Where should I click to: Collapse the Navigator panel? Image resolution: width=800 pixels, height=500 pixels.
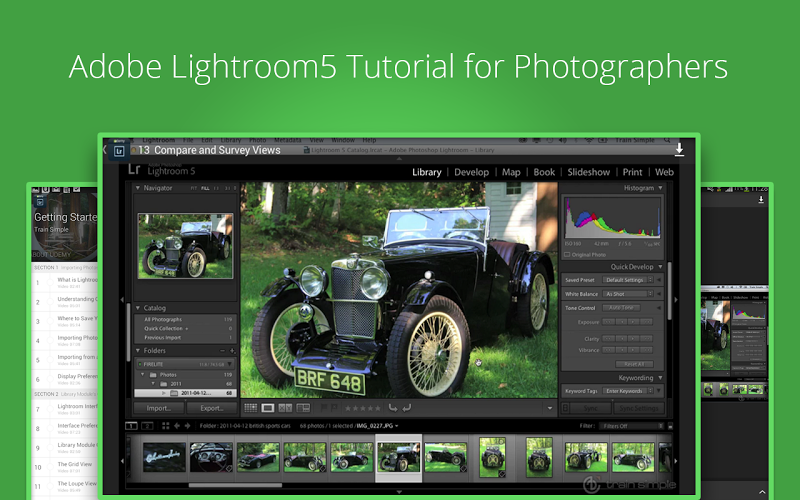point(138,188)
